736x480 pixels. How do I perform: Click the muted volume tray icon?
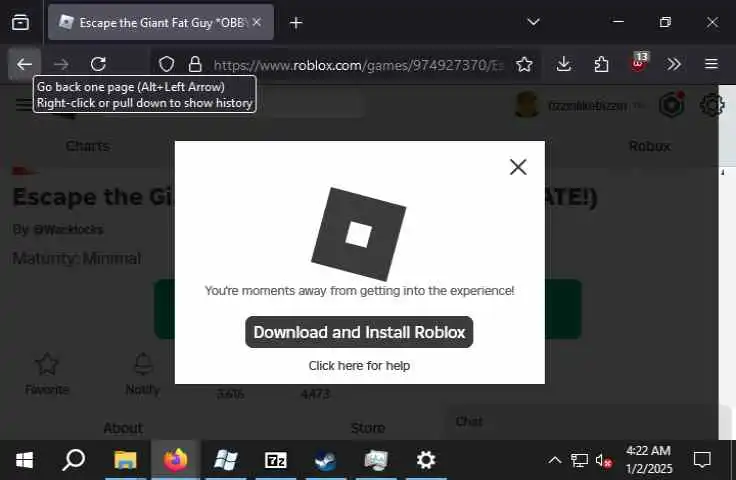click(604, 461)
